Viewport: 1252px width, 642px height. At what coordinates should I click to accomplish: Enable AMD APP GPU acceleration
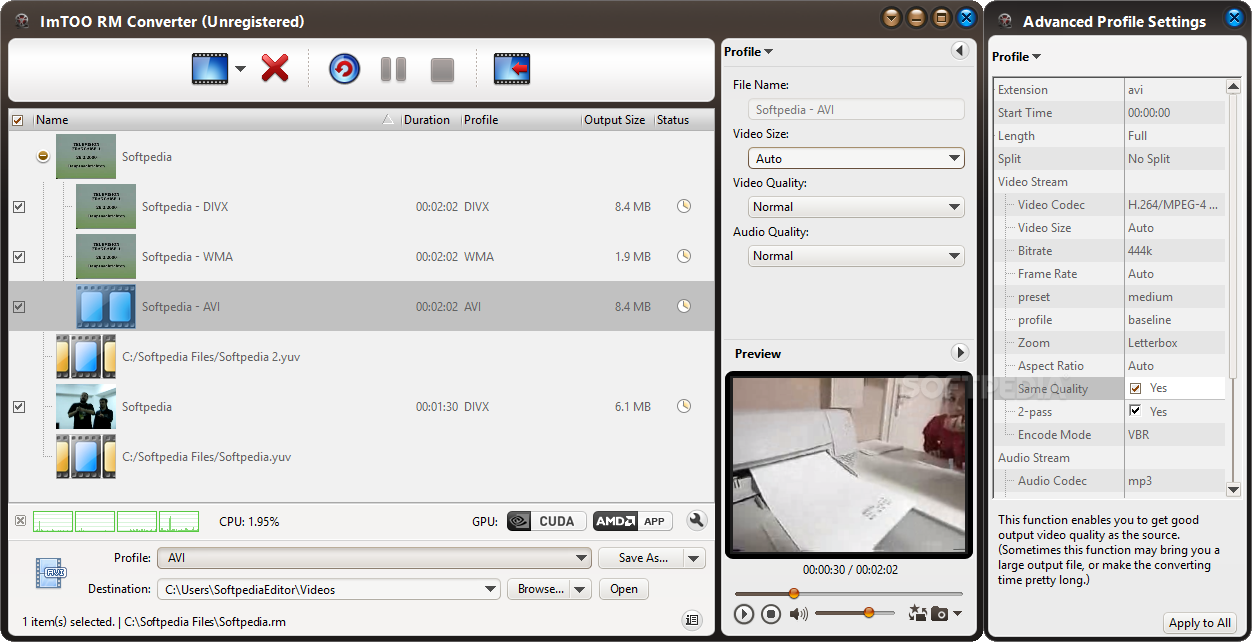click(632, 521)
